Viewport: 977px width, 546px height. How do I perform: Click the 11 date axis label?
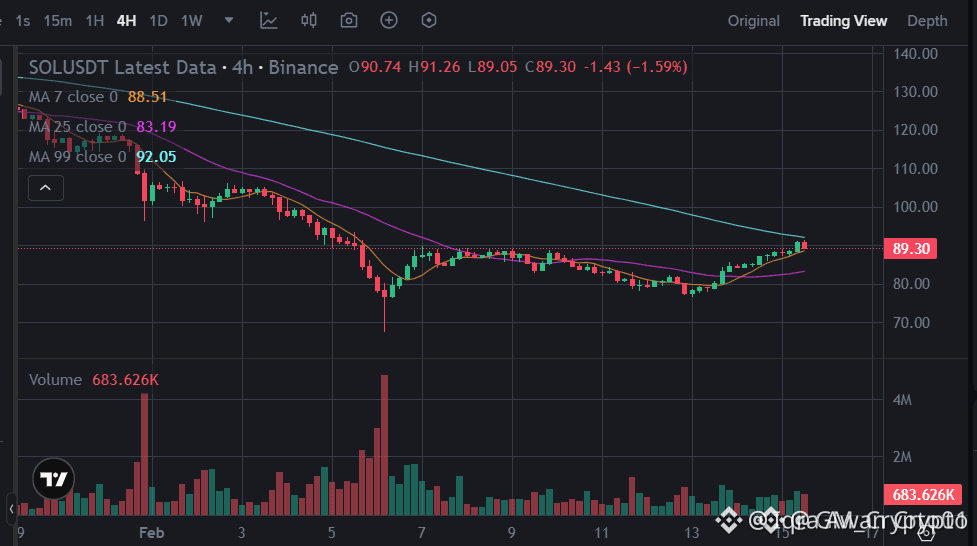[601, 533]
